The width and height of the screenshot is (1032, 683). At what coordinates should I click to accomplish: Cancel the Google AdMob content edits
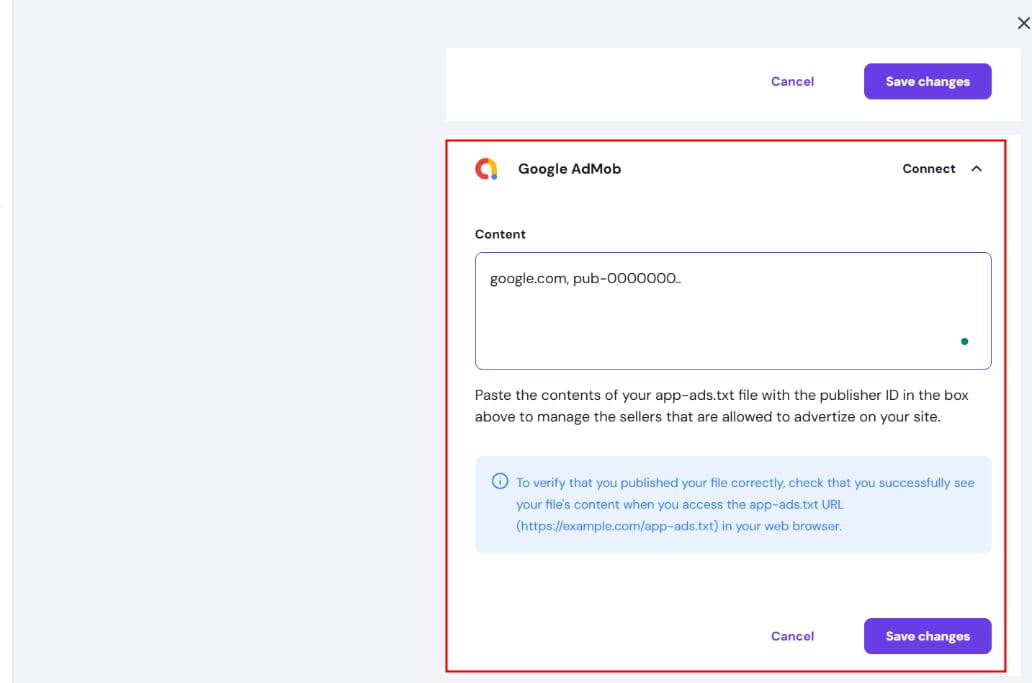tap(792, 636)
